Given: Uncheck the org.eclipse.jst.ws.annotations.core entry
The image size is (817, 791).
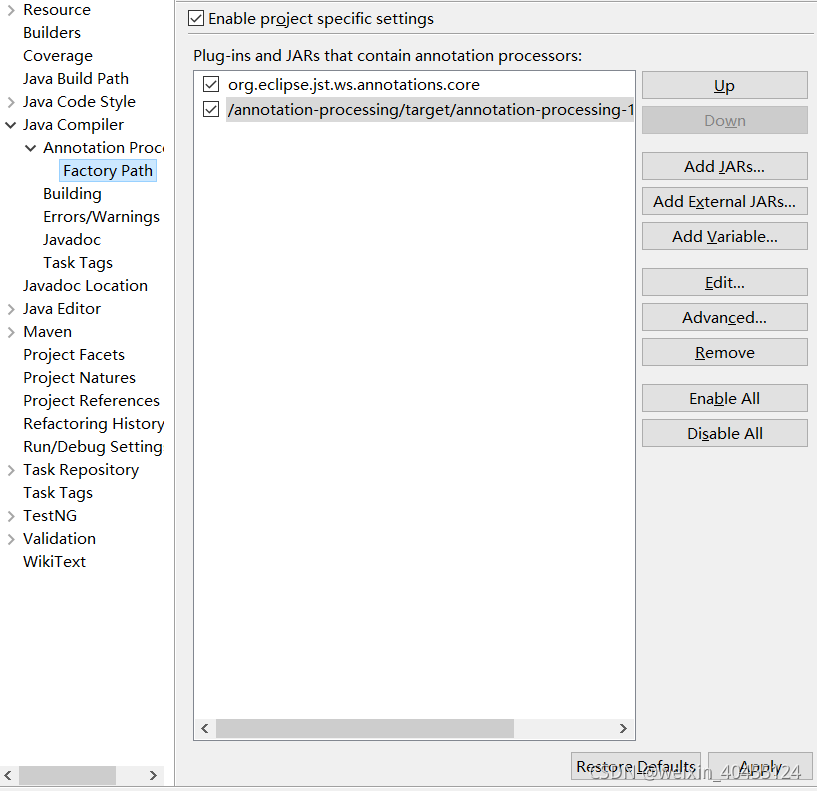Looking at the screenshot, I should coord(210,84).
